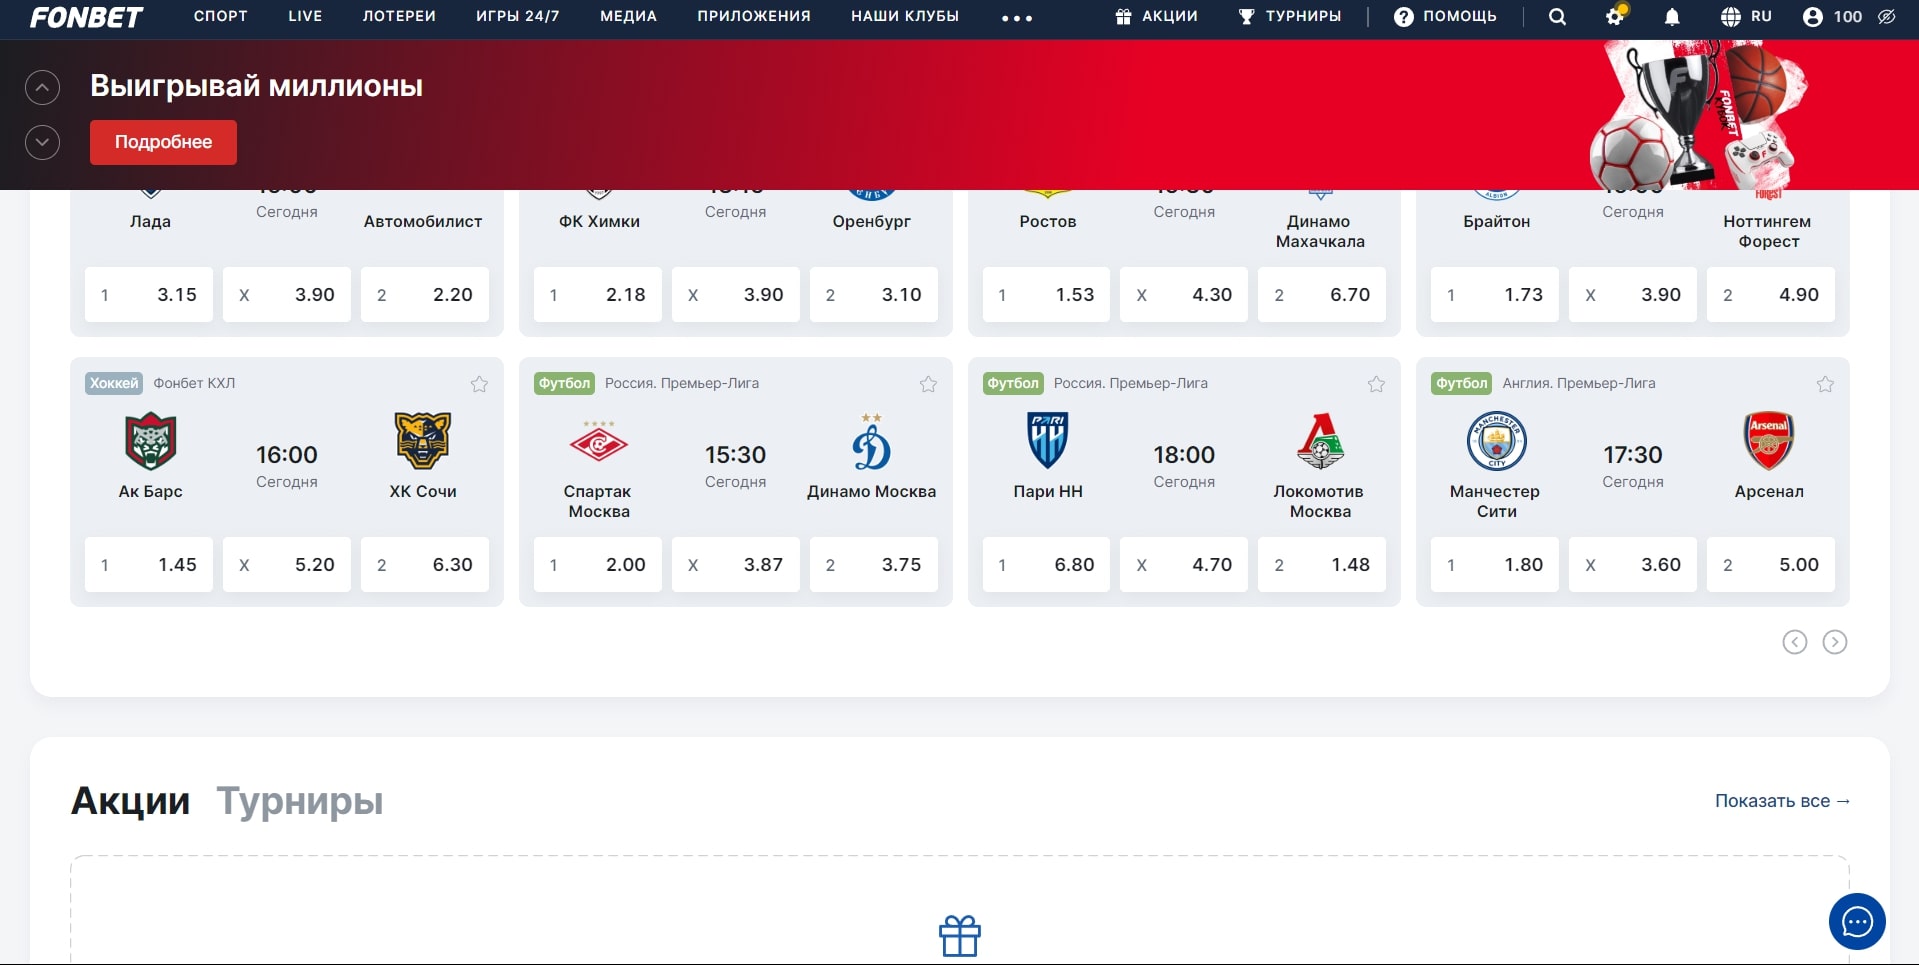Bet on Ак Барс win at 1.45

[x=149, y=564]
